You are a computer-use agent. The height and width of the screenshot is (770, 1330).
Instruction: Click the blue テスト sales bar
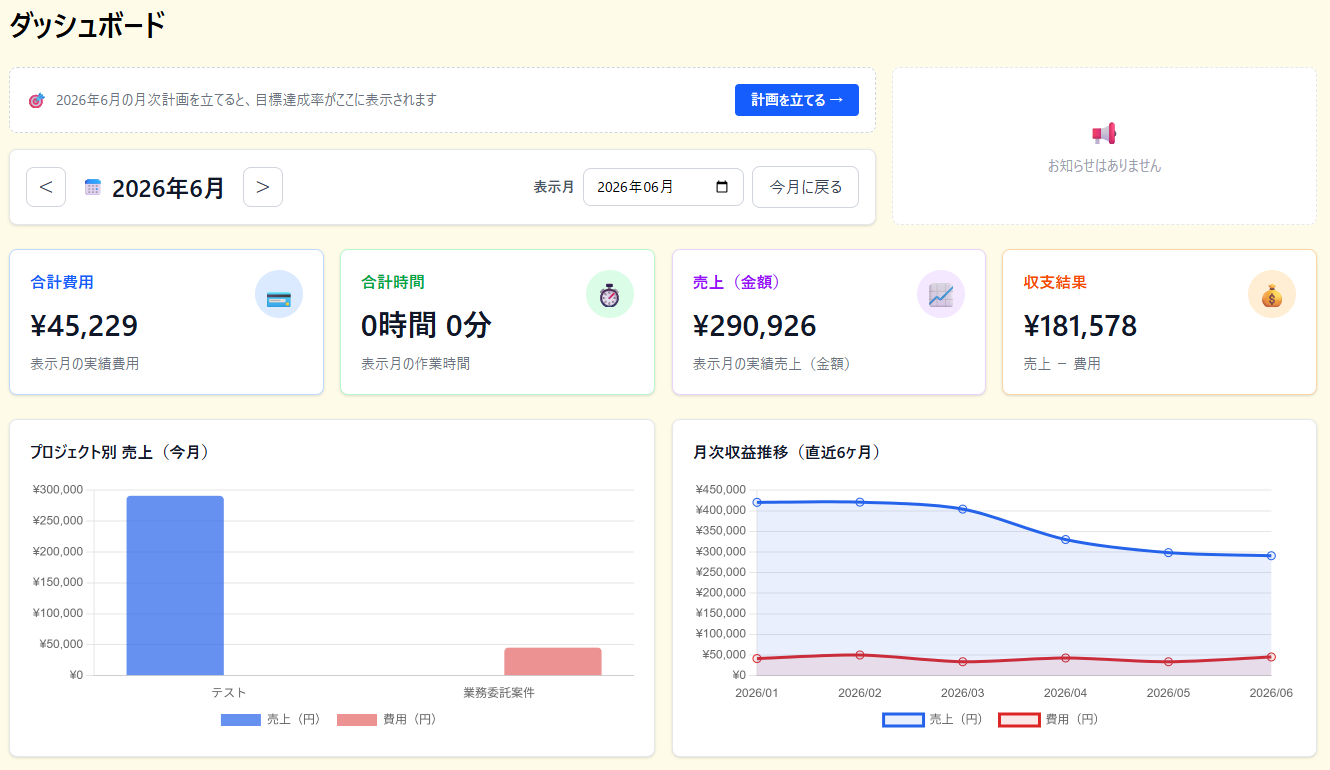pos(175,586)
